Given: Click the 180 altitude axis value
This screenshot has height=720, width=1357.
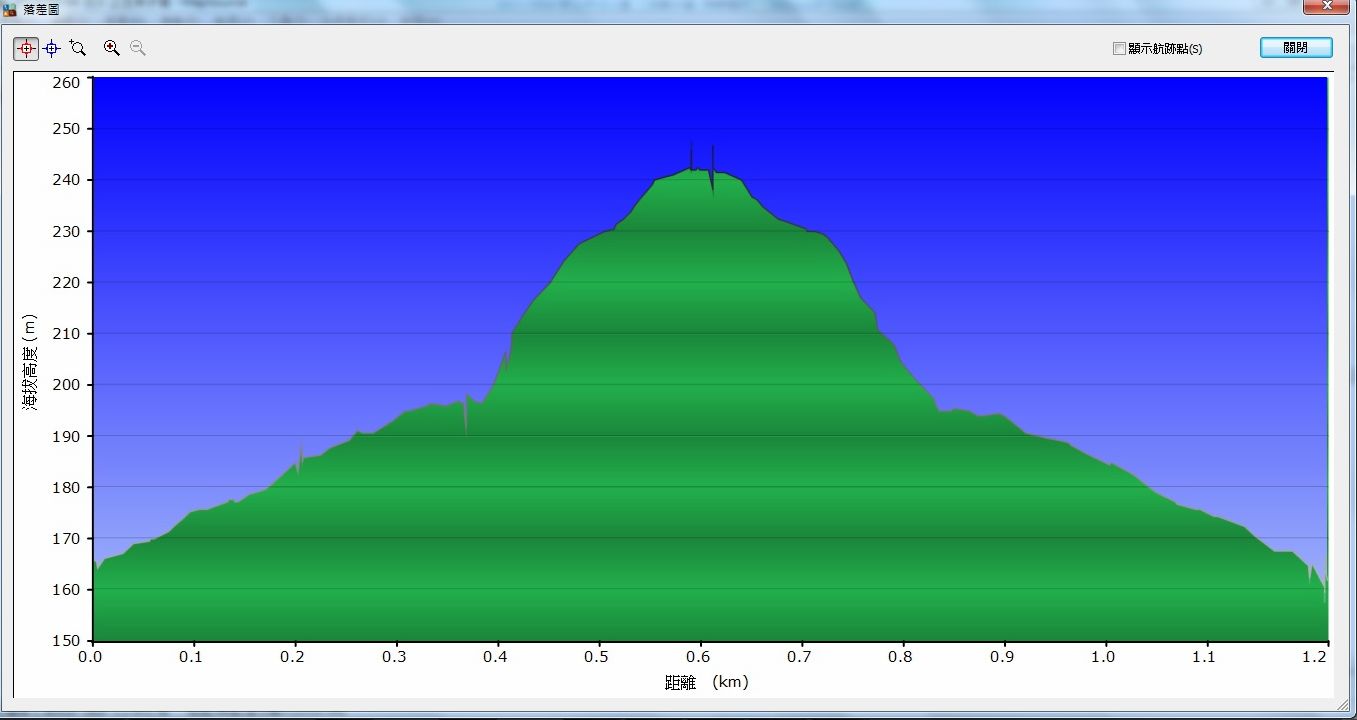Looking at the screenshot, I should point(66,487).
